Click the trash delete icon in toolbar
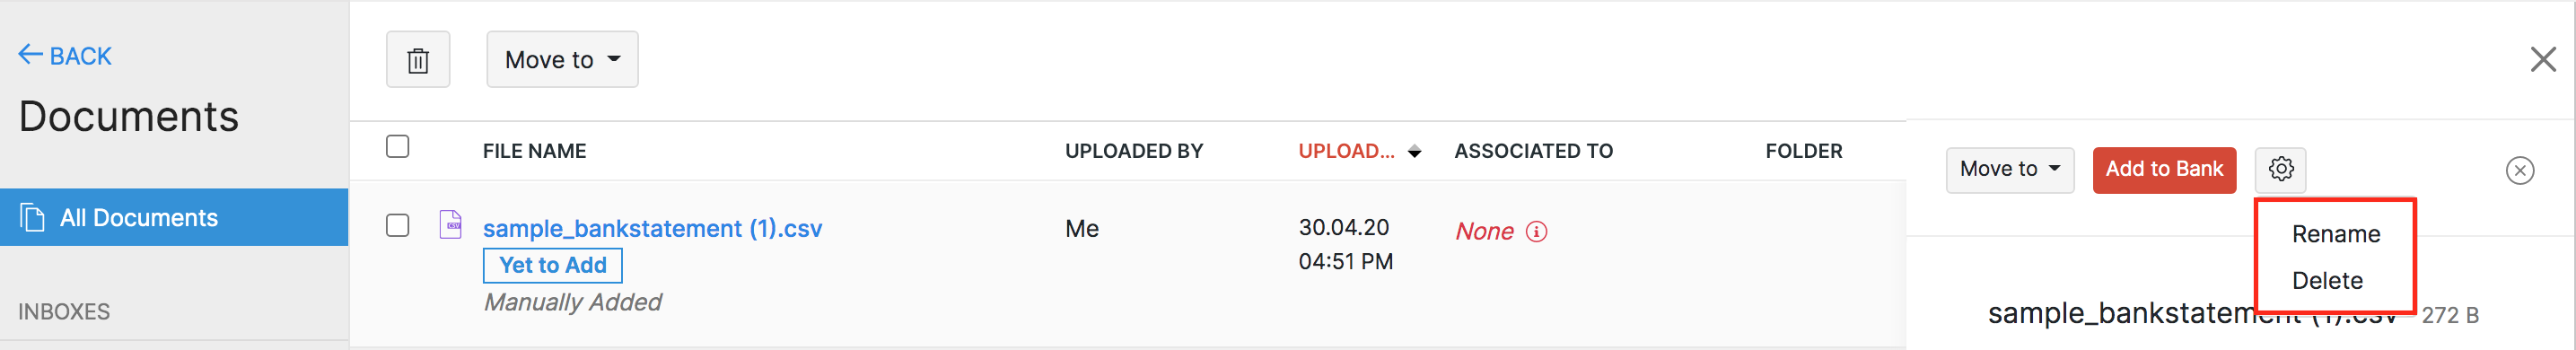This screenshot has width=2576, height=350. click(418, 60)
